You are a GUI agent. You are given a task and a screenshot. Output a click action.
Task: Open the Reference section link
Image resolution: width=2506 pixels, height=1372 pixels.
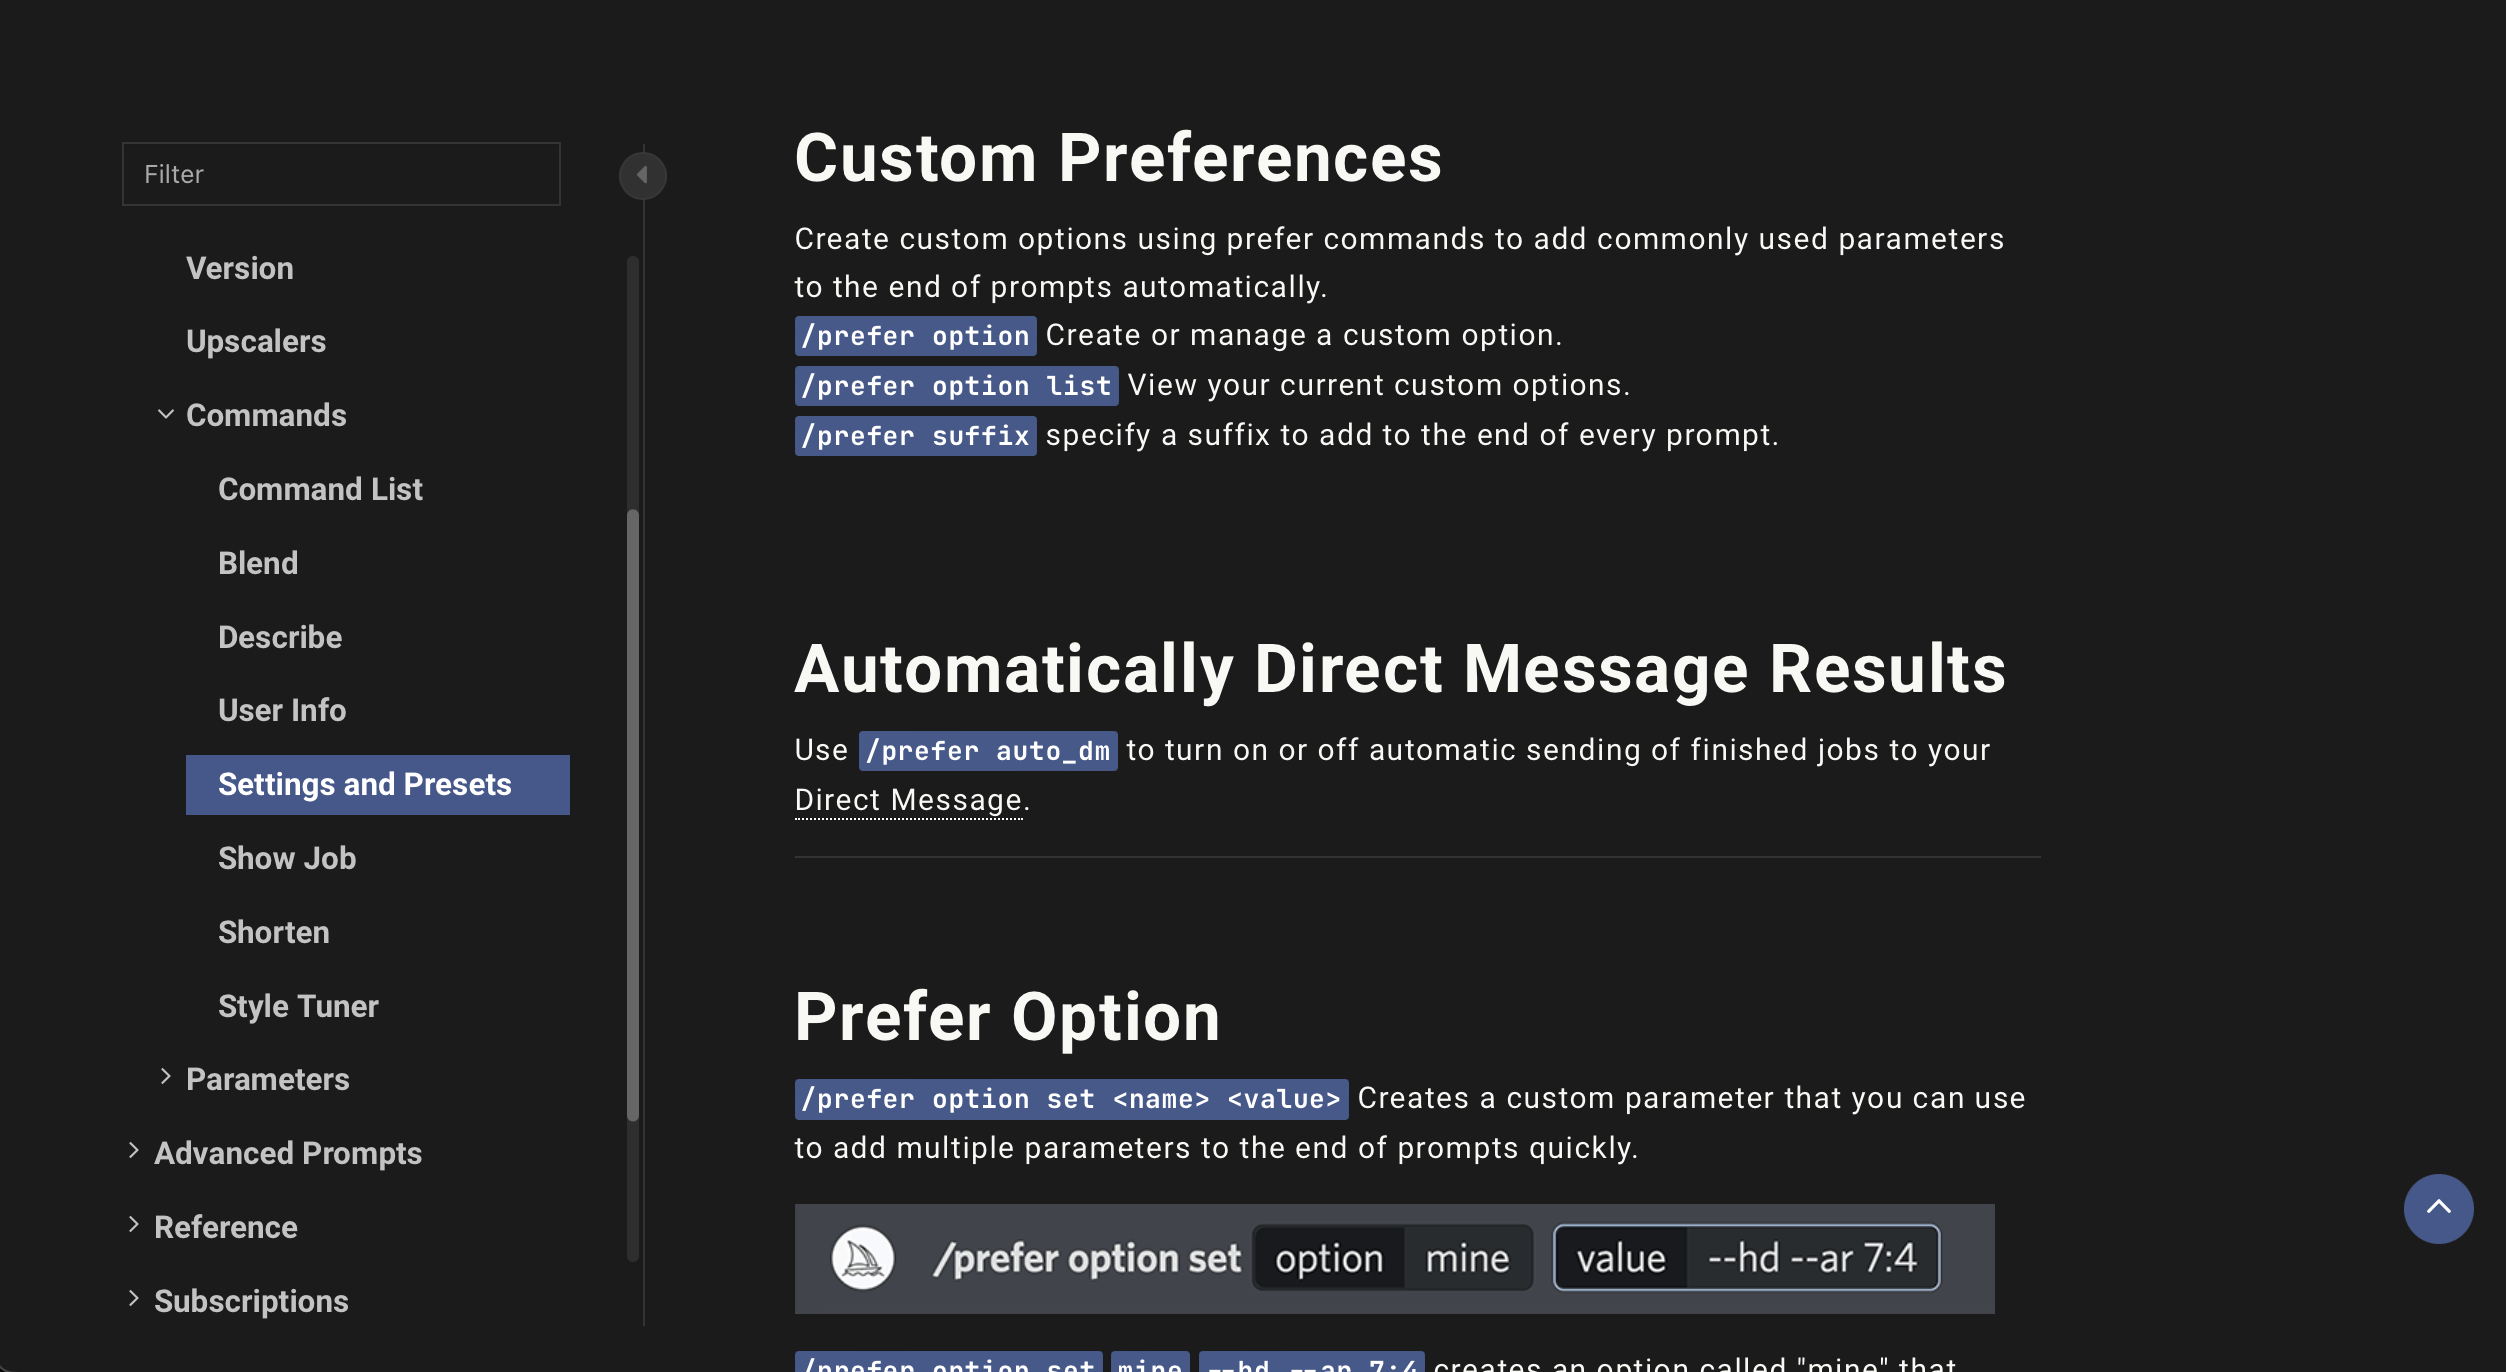pyautogui.click(x=226, y=1227)
